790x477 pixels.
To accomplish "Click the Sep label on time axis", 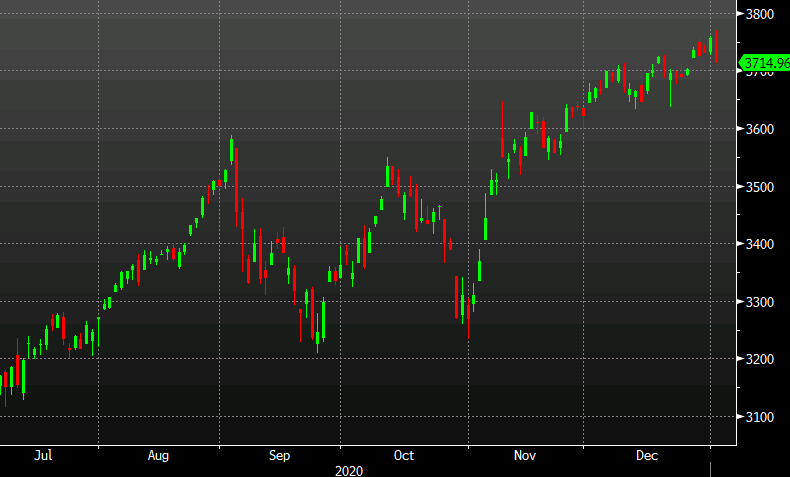I will 279,455.
